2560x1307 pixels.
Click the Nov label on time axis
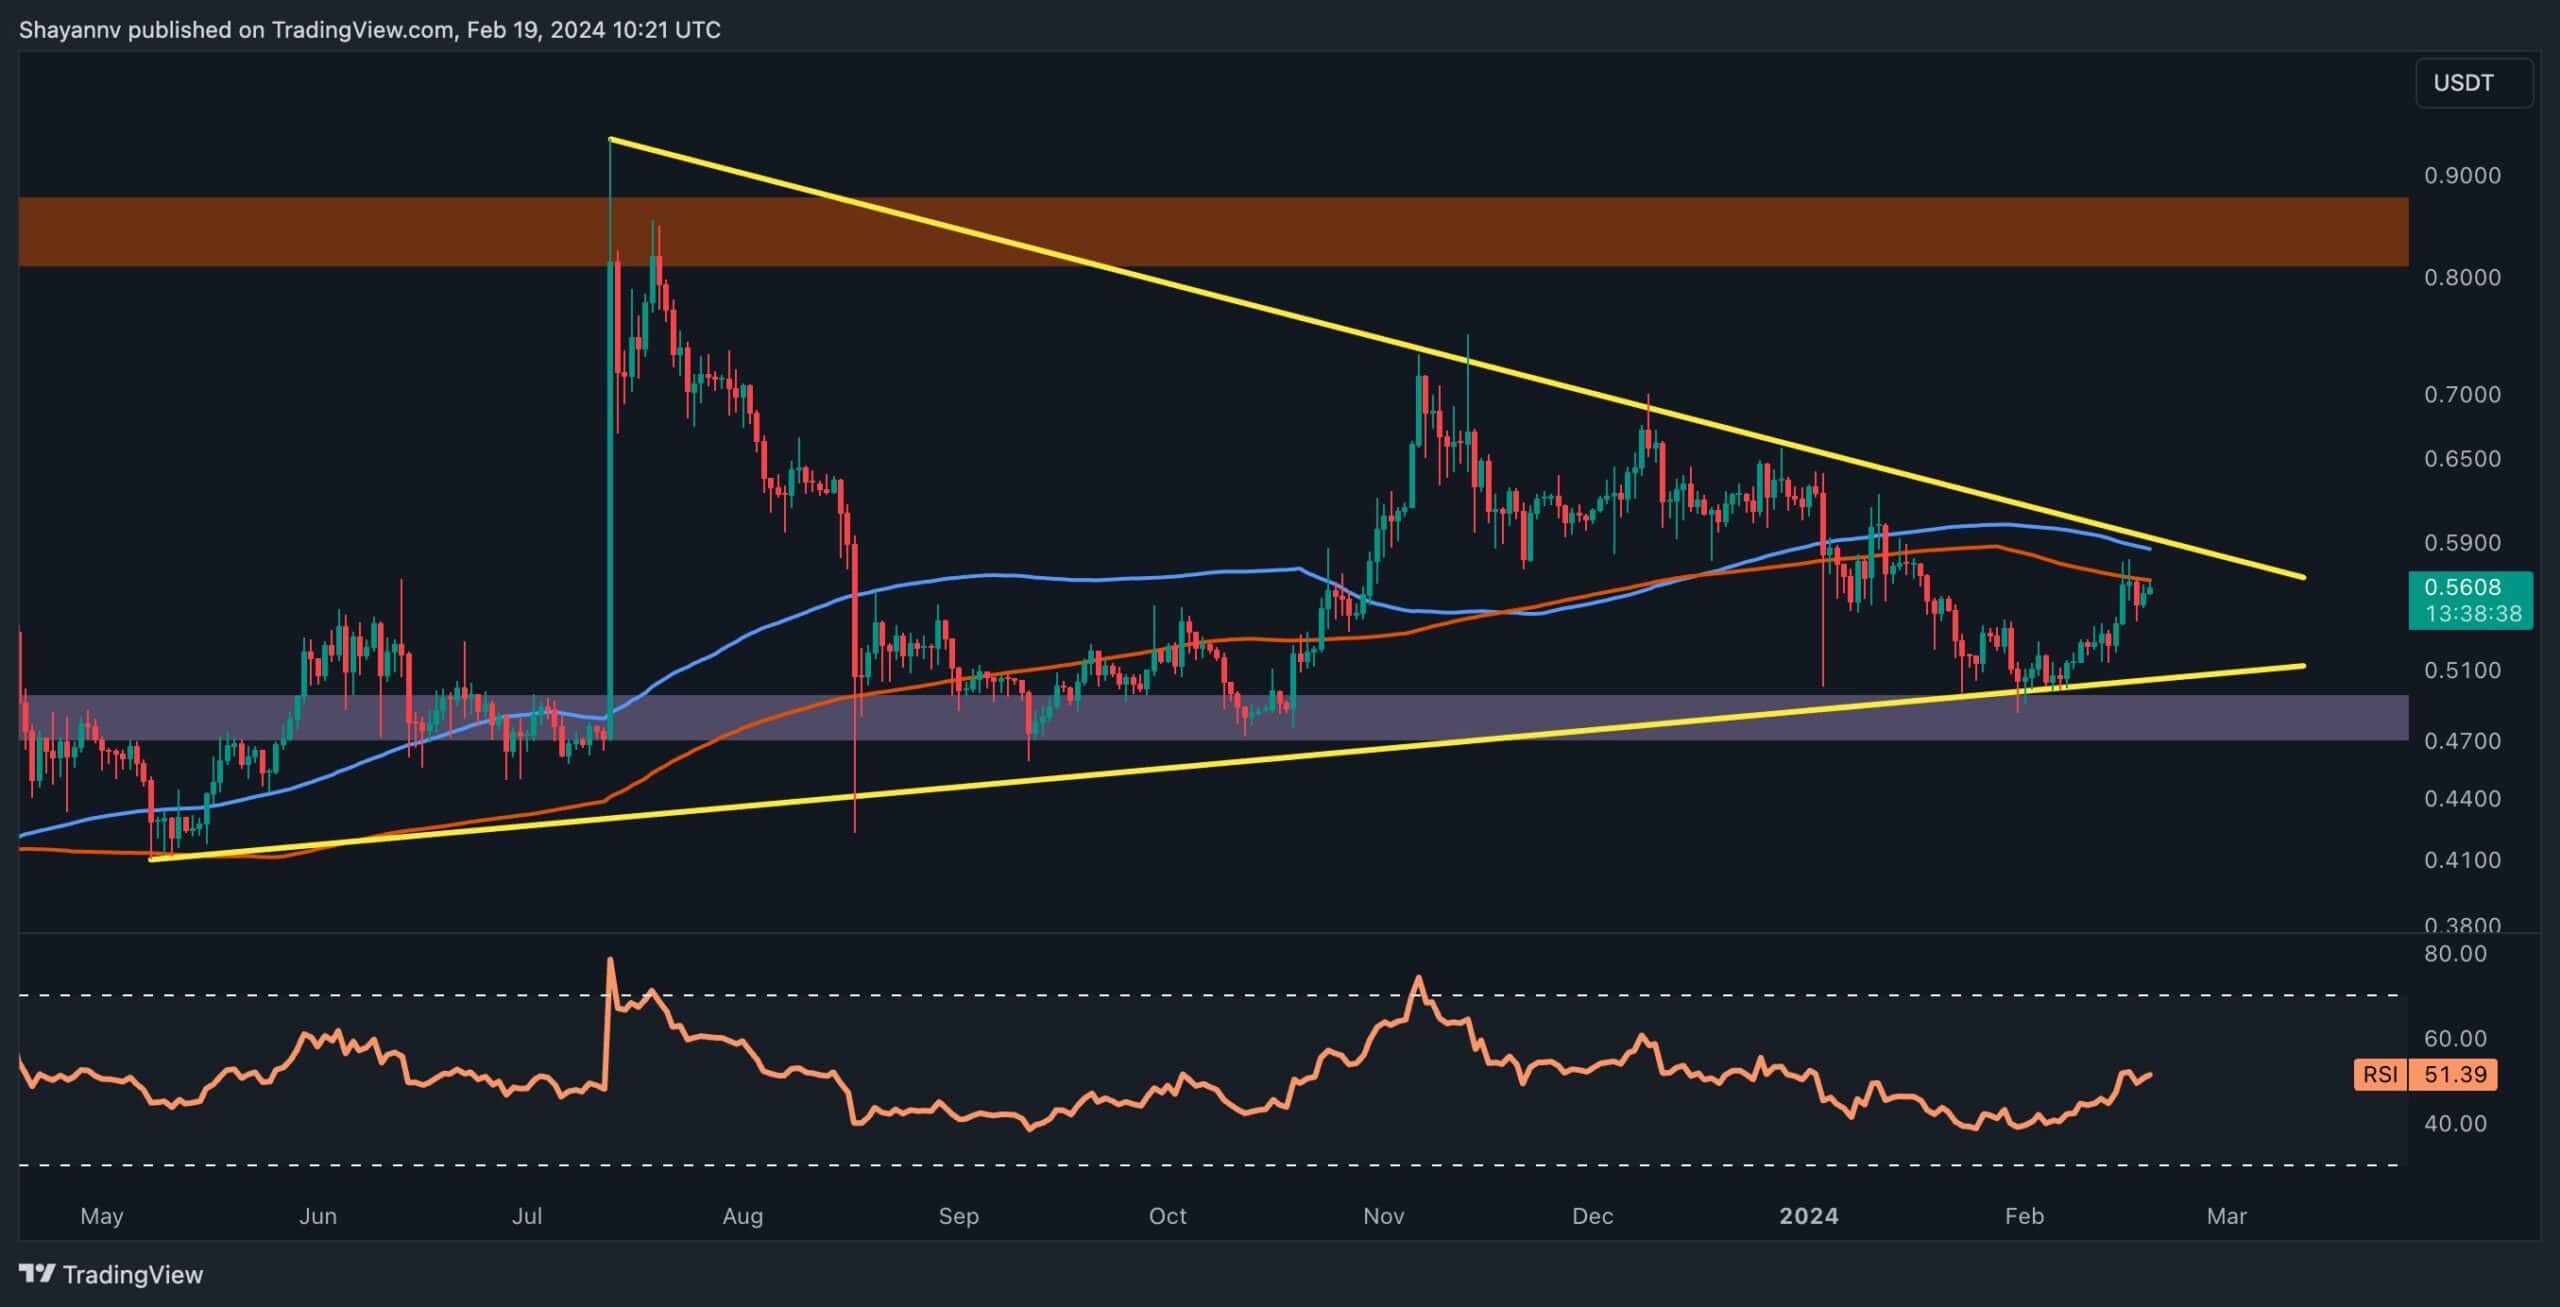coord(1383,1216)
